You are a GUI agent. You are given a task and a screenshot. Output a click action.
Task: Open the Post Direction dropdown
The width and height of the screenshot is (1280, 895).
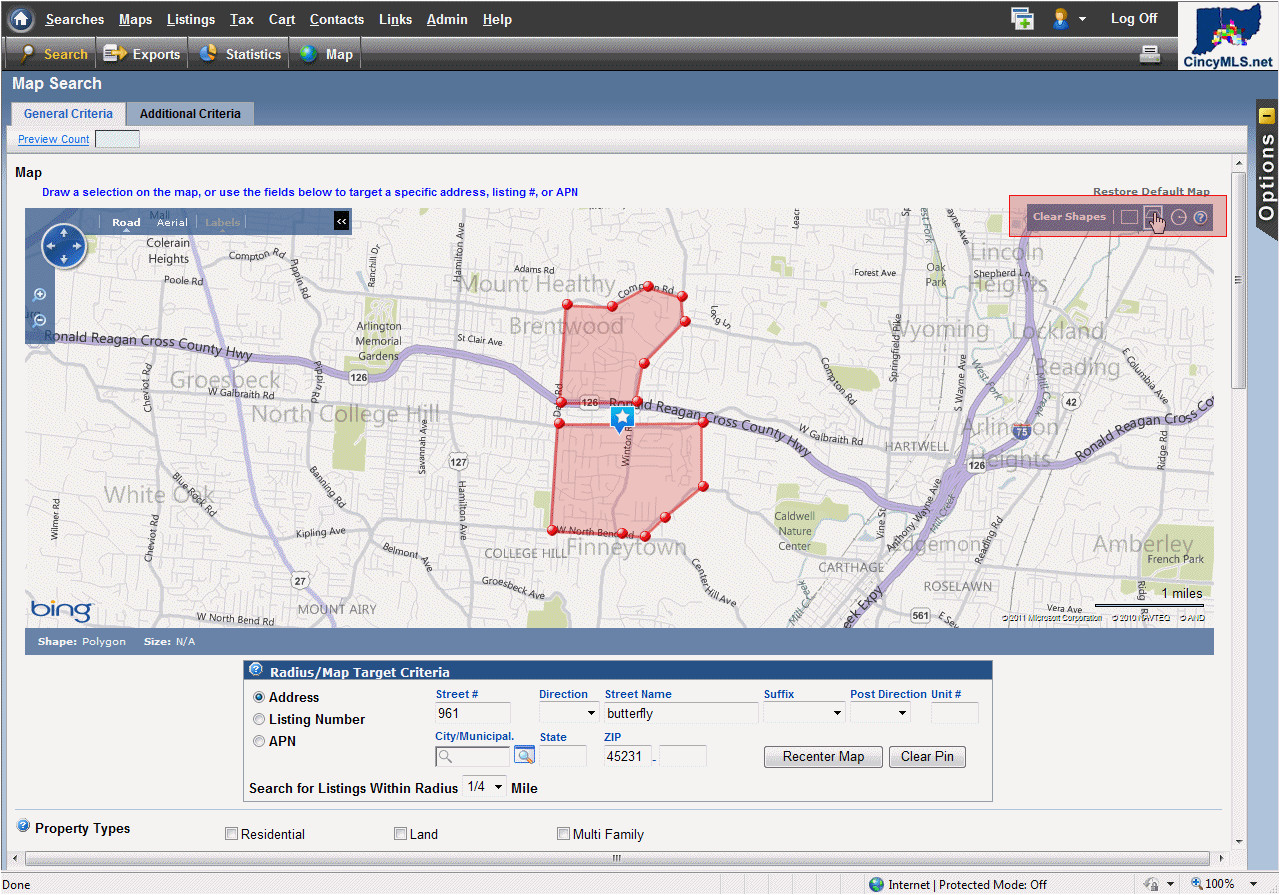click(x=880, y=713)
